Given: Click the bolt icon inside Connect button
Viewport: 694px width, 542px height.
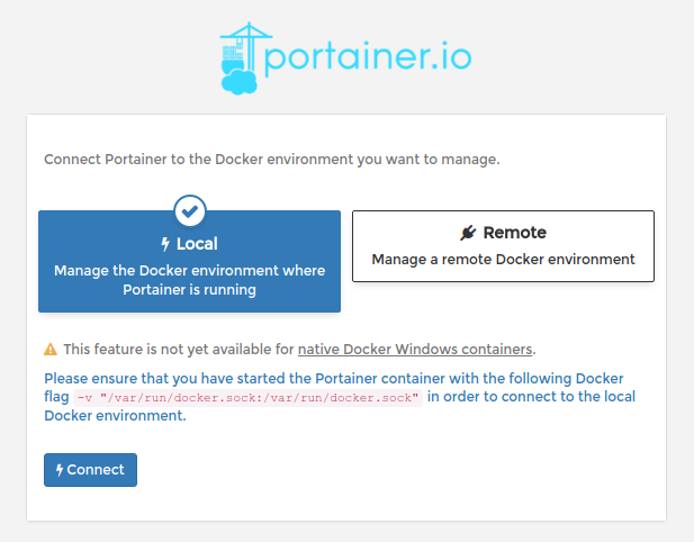Looking at the screenshot, I should point(59,470).
